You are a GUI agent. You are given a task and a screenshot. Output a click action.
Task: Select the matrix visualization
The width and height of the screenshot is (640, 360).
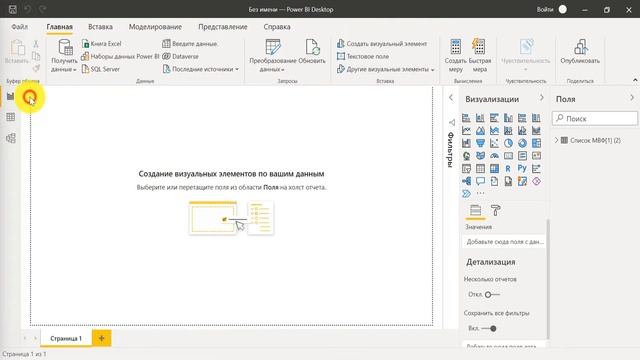pyautogui.click(x=494, y=169)
